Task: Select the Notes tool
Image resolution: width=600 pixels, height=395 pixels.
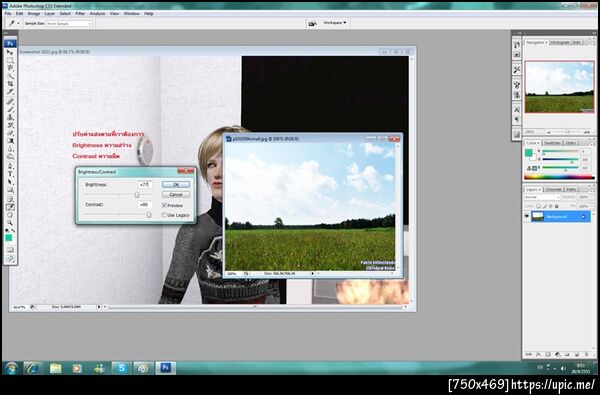Action: (x=10, y=198)
